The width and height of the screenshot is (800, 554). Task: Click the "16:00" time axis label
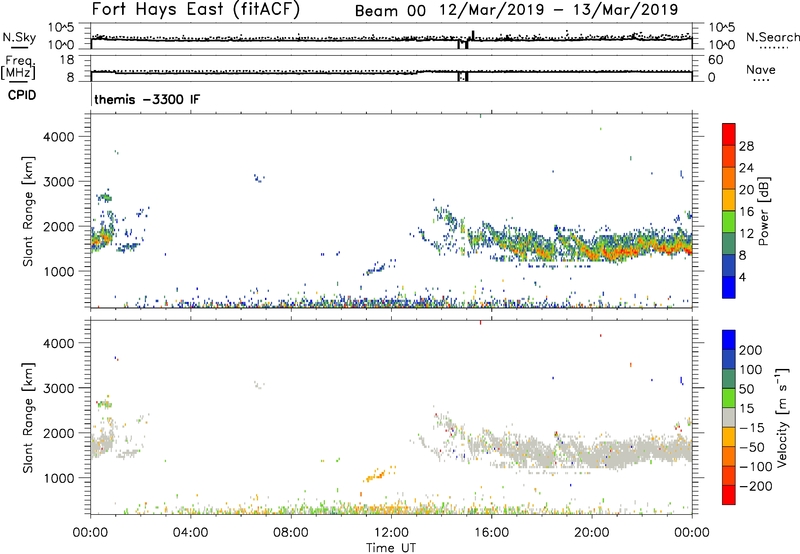pyautogui.click(x=491, y=533)
